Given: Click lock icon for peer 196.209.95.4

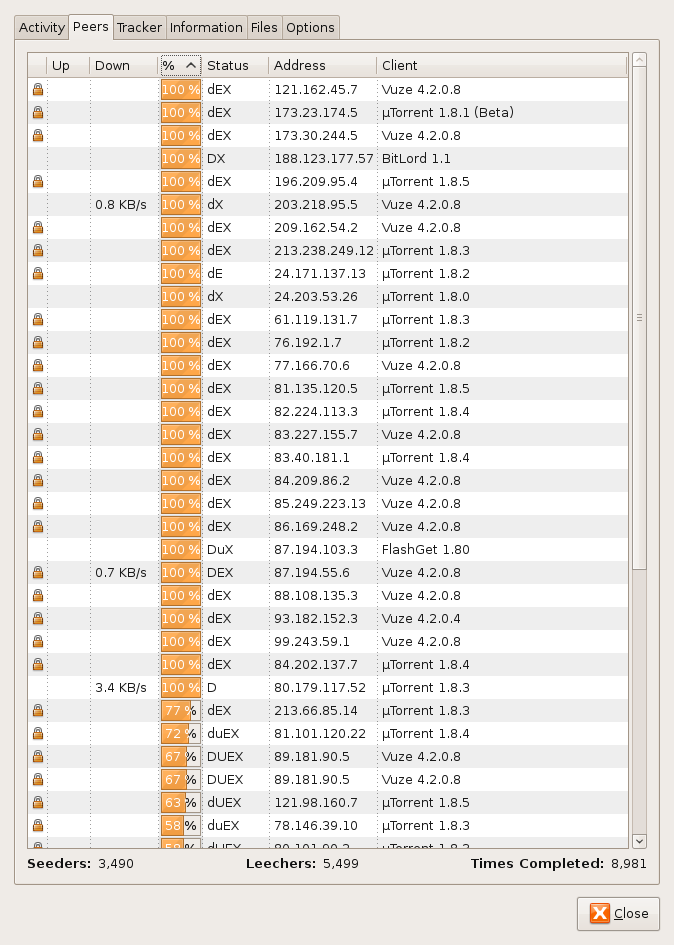Looking at the screenshot, I should [38, 181].
